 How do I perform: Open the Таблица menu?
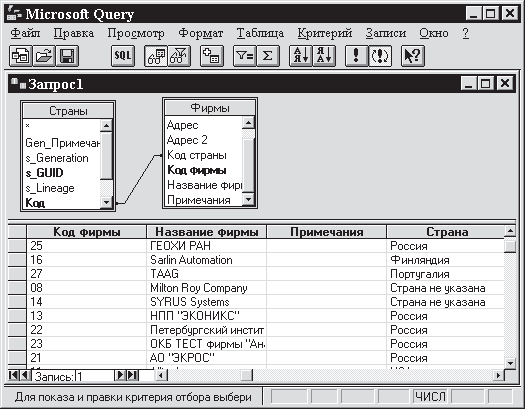(x=260, y=33)
